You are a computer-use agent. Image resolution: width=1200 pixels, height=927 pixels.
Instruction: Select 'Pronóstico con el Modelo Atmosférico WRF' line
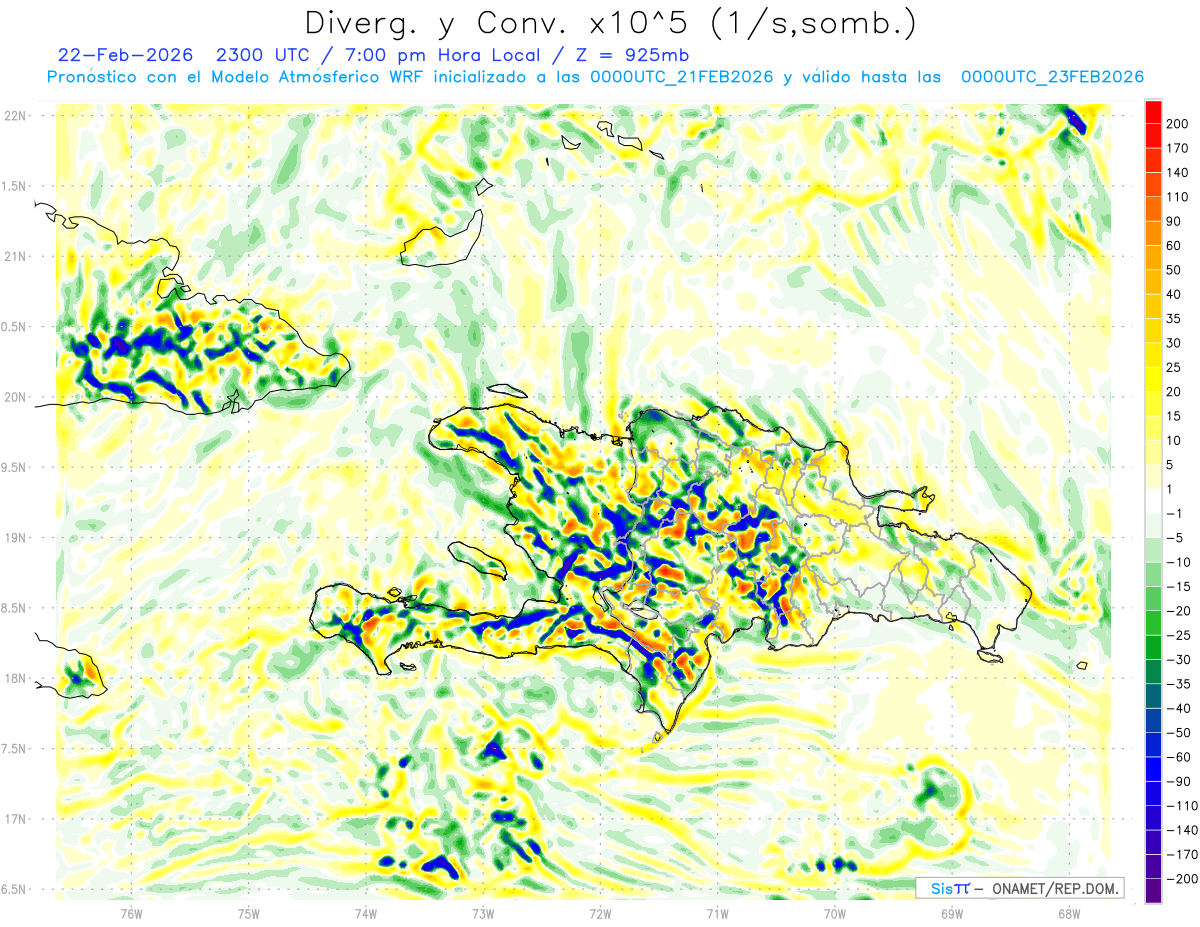pyautogui.click(x=237, y=77)
